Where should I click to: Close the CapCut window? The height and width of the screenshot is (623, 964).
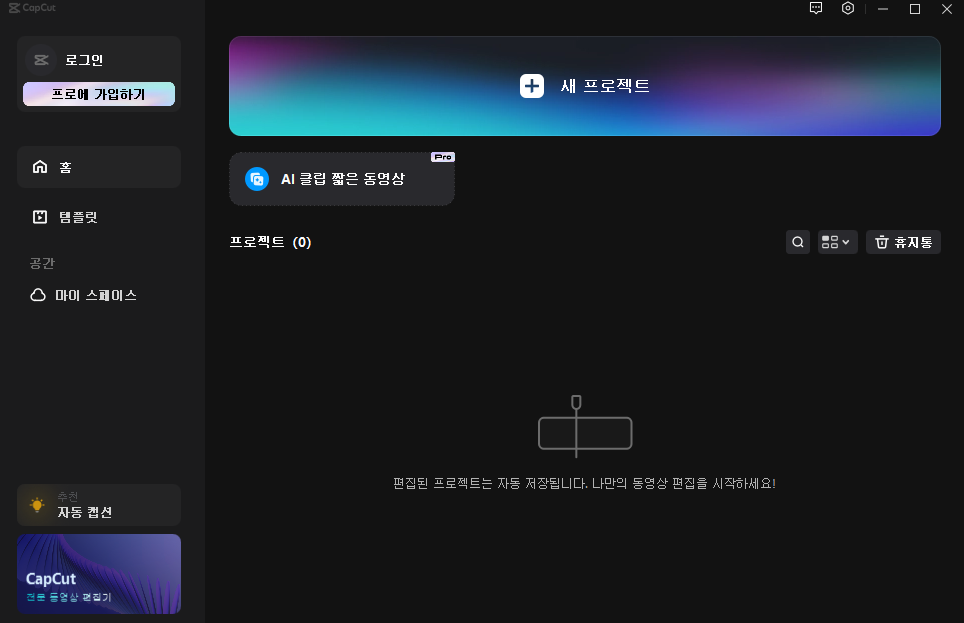(947, 9)
